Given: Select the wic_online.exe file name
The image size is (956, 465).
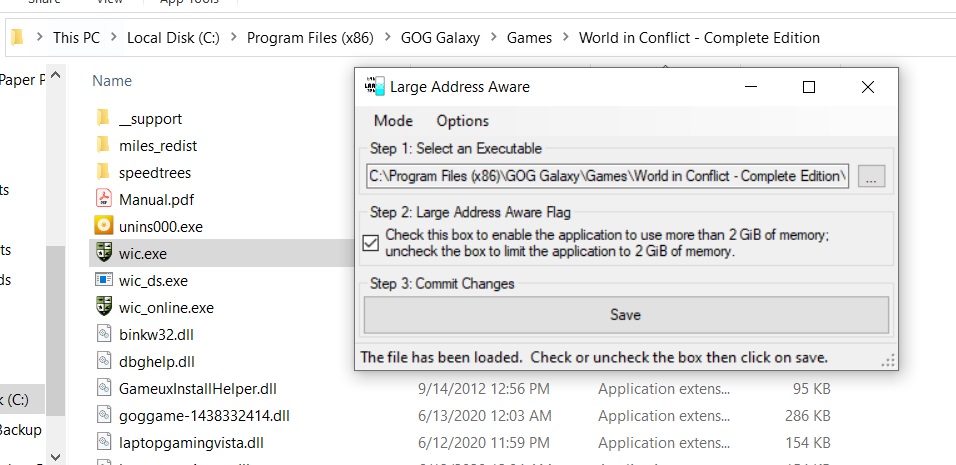Looking at the screenshot, I should (166, 307).
